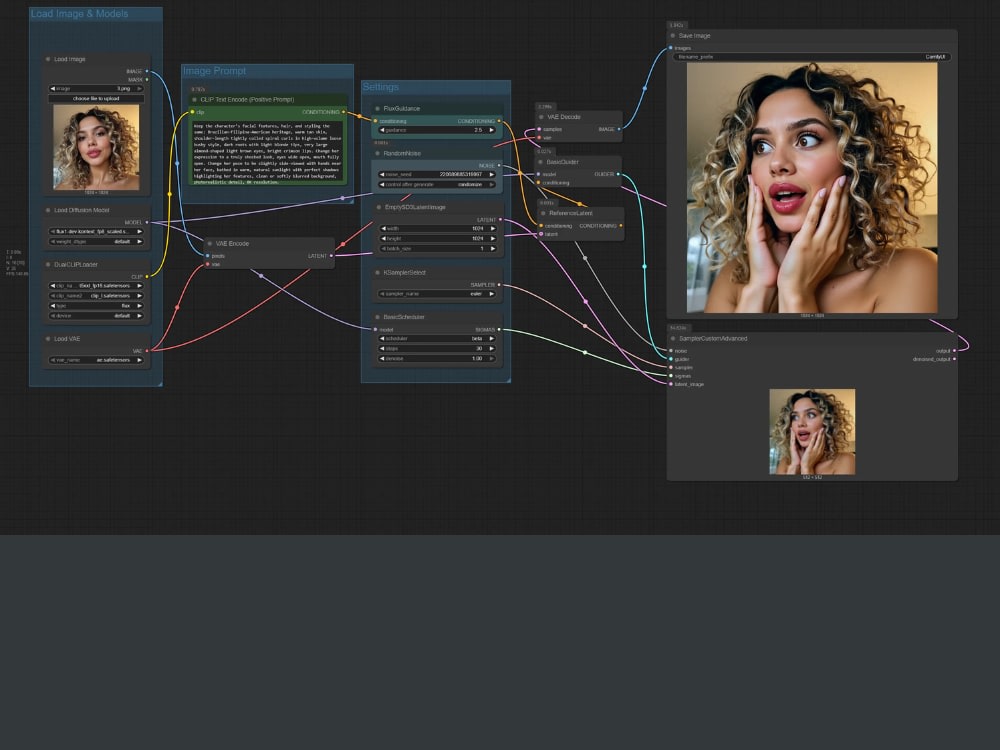Click the filename_prefix field in Save Image
The image size is (1000, 750).
(812, 57)
